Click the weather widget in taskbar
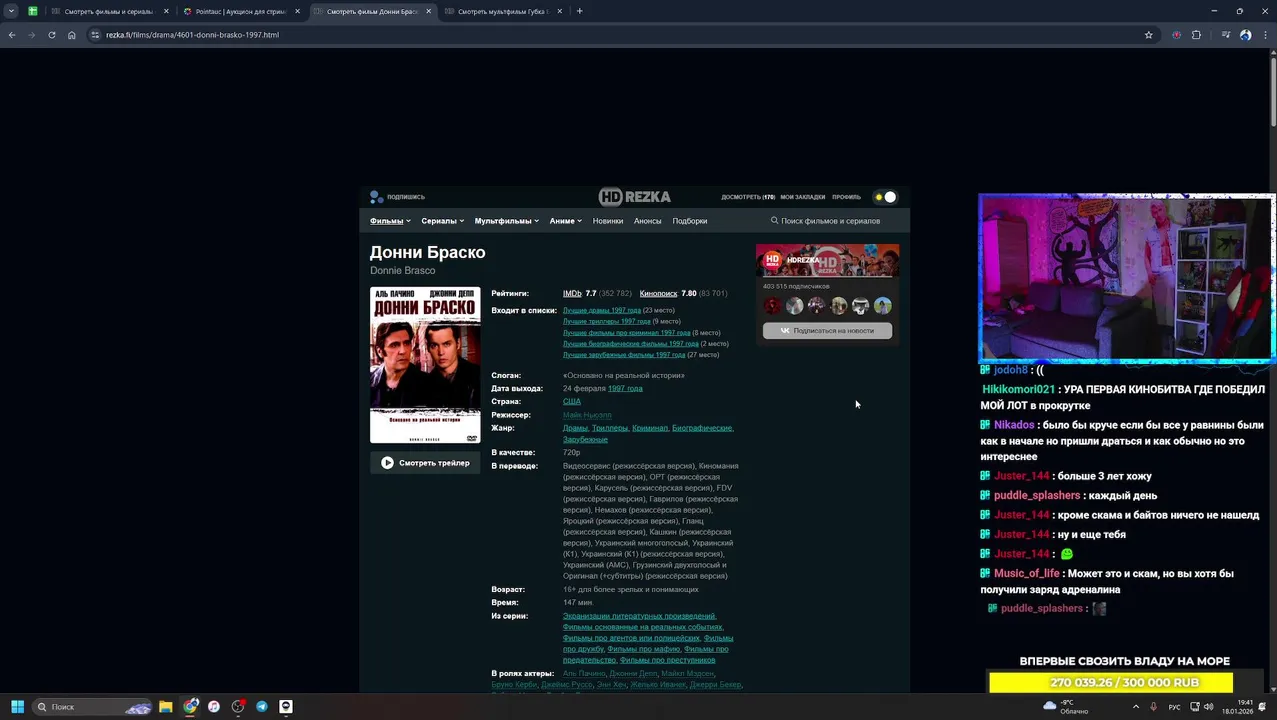 pos(1066,706)
